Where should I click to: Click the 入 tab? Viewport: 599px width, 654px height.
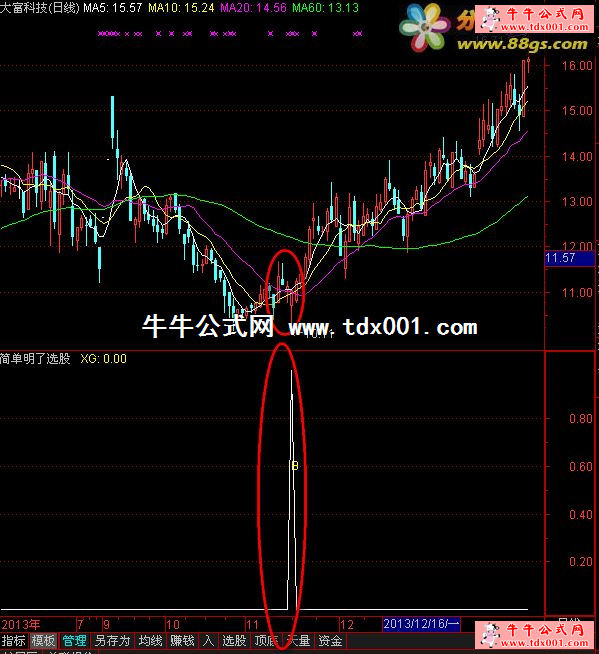(208, 640)
